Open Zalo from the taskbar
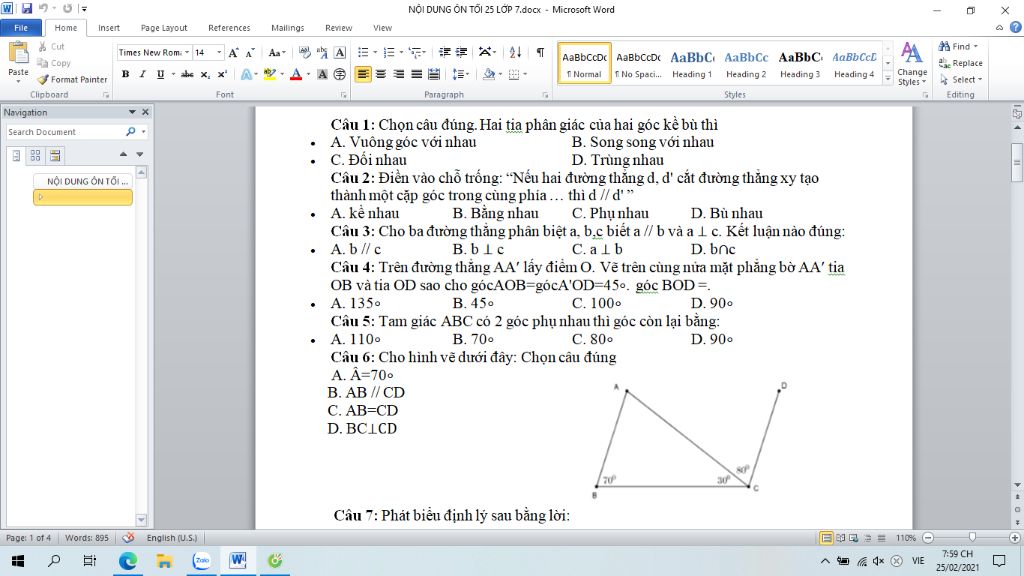The width and height of the screenshot is (1024, 576). point(201,560)
